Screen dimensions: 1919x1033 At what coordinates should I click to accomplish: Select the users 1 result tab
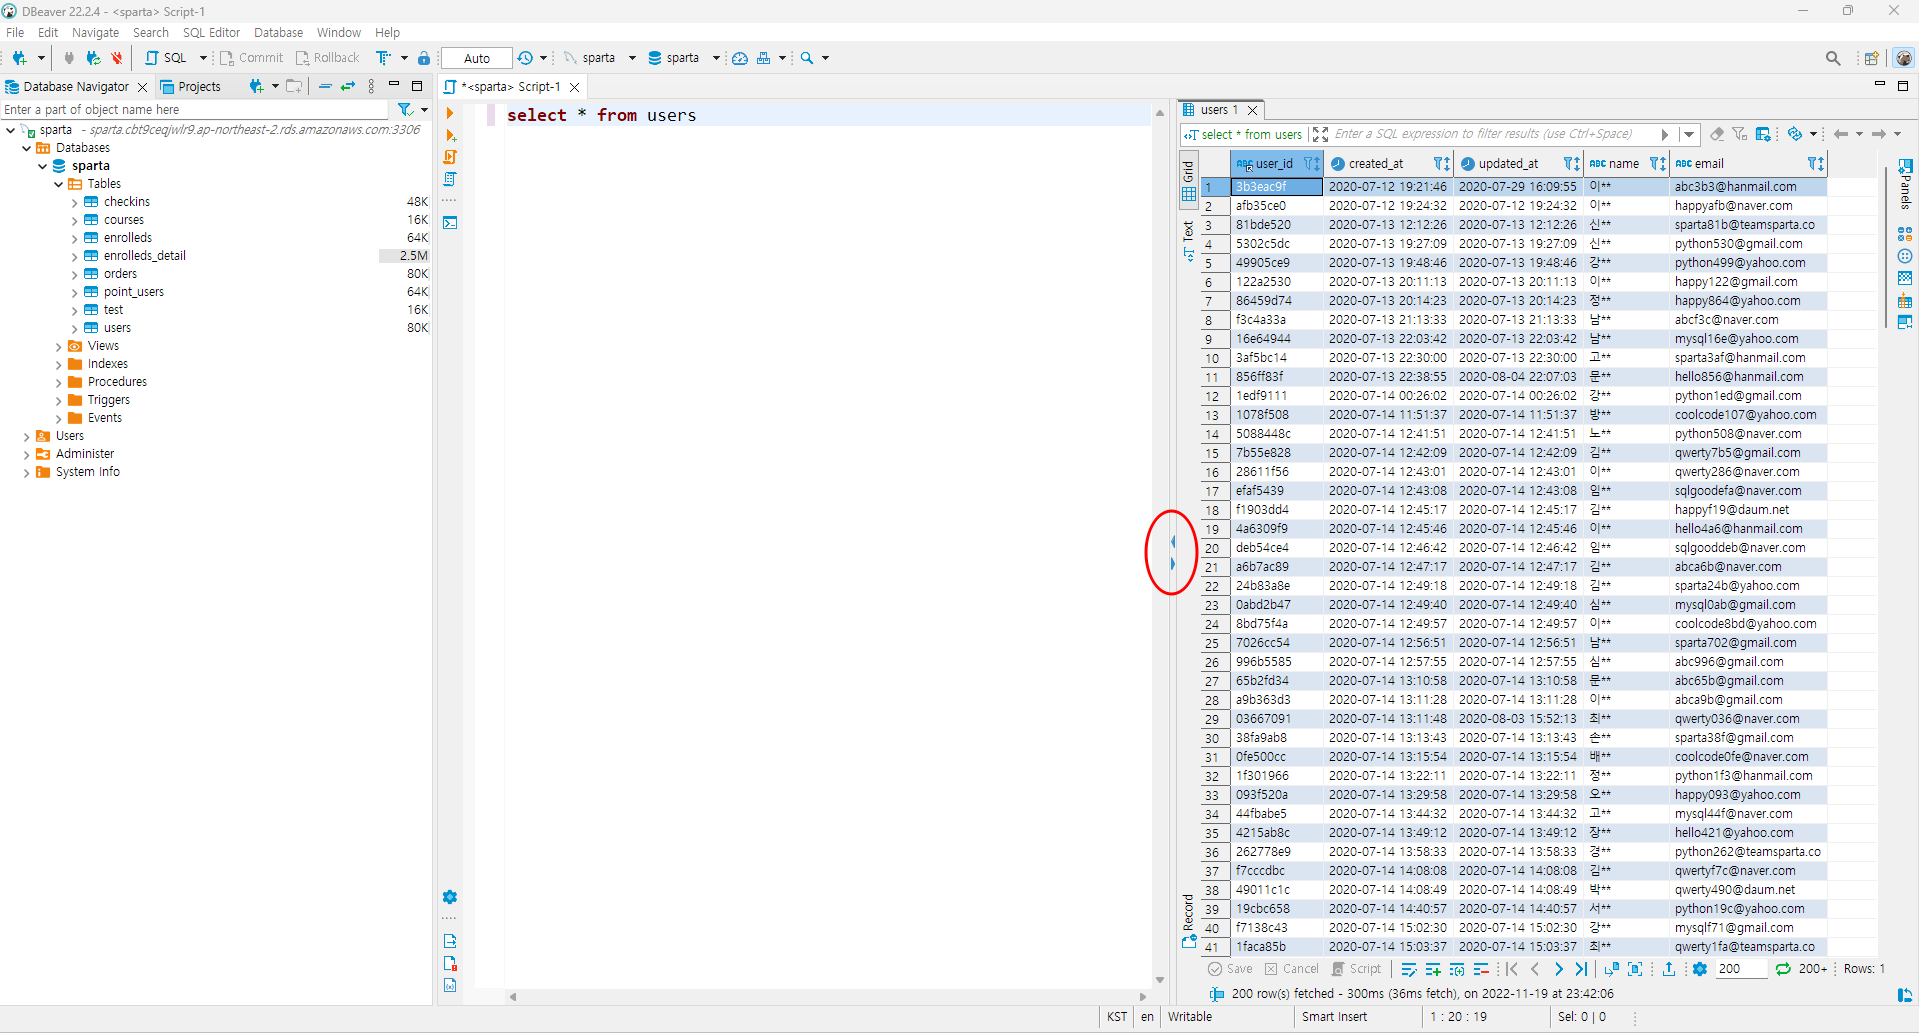coord(1219,110)
